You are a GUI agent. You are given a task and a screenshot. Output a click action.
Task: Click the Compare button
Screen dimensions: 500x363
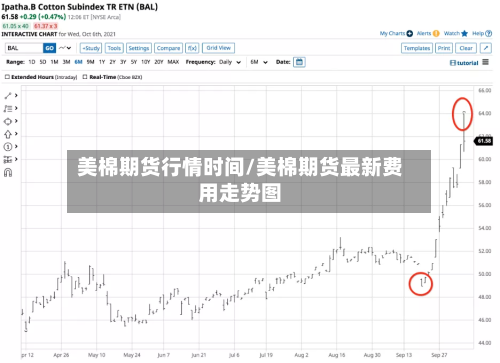(x=168, y=48)
